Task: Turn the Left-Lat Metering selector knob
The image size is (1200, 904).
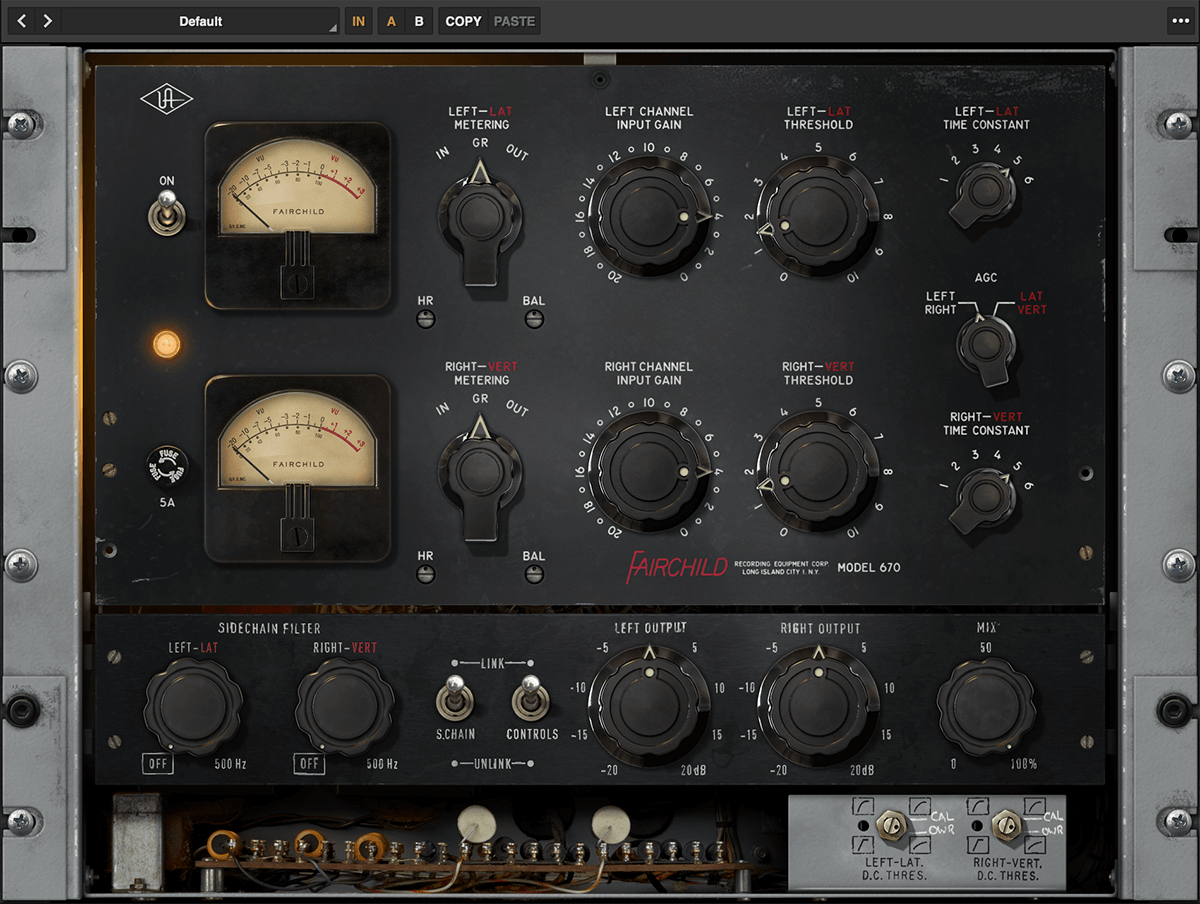Action: 481,218
